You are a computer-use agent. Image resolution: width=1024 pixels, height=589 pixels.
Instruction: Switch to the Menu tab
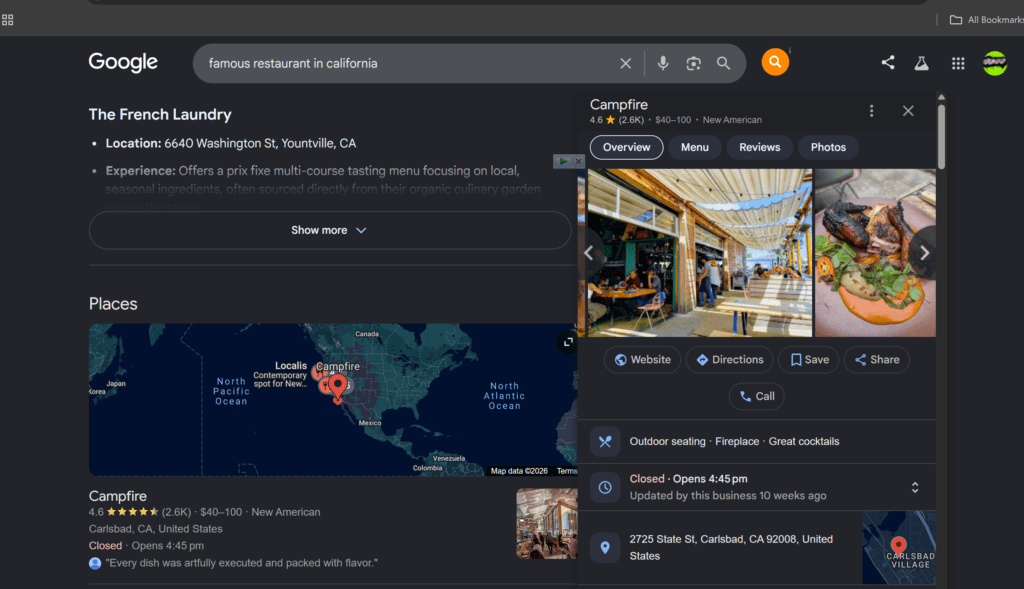click(x=695, y=148)
